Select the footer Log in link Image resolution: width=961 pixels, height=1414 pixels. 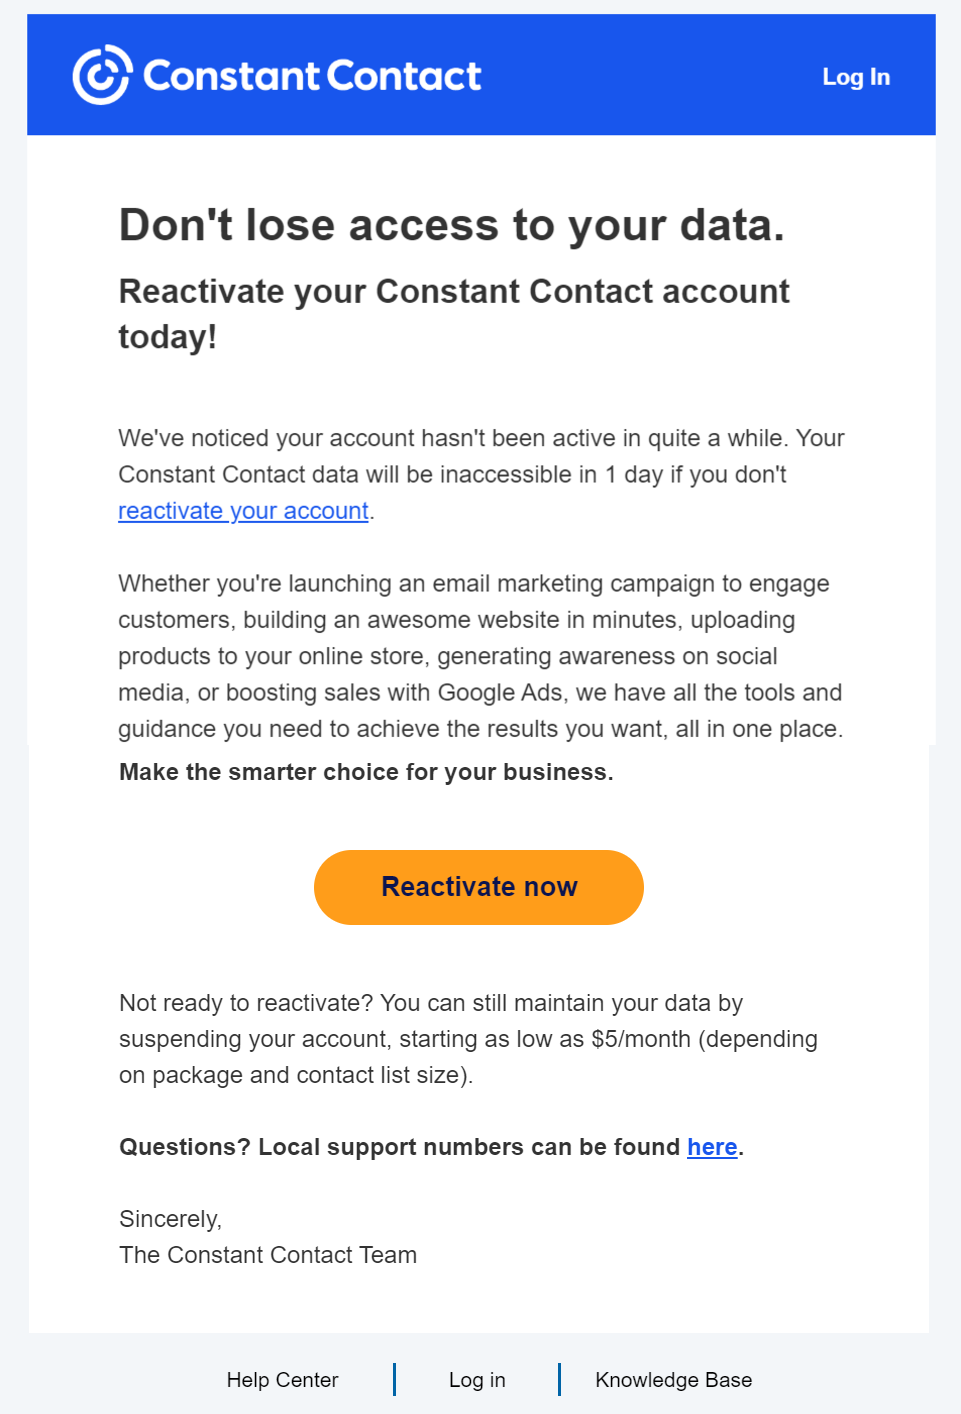(x=477, y=1380)
